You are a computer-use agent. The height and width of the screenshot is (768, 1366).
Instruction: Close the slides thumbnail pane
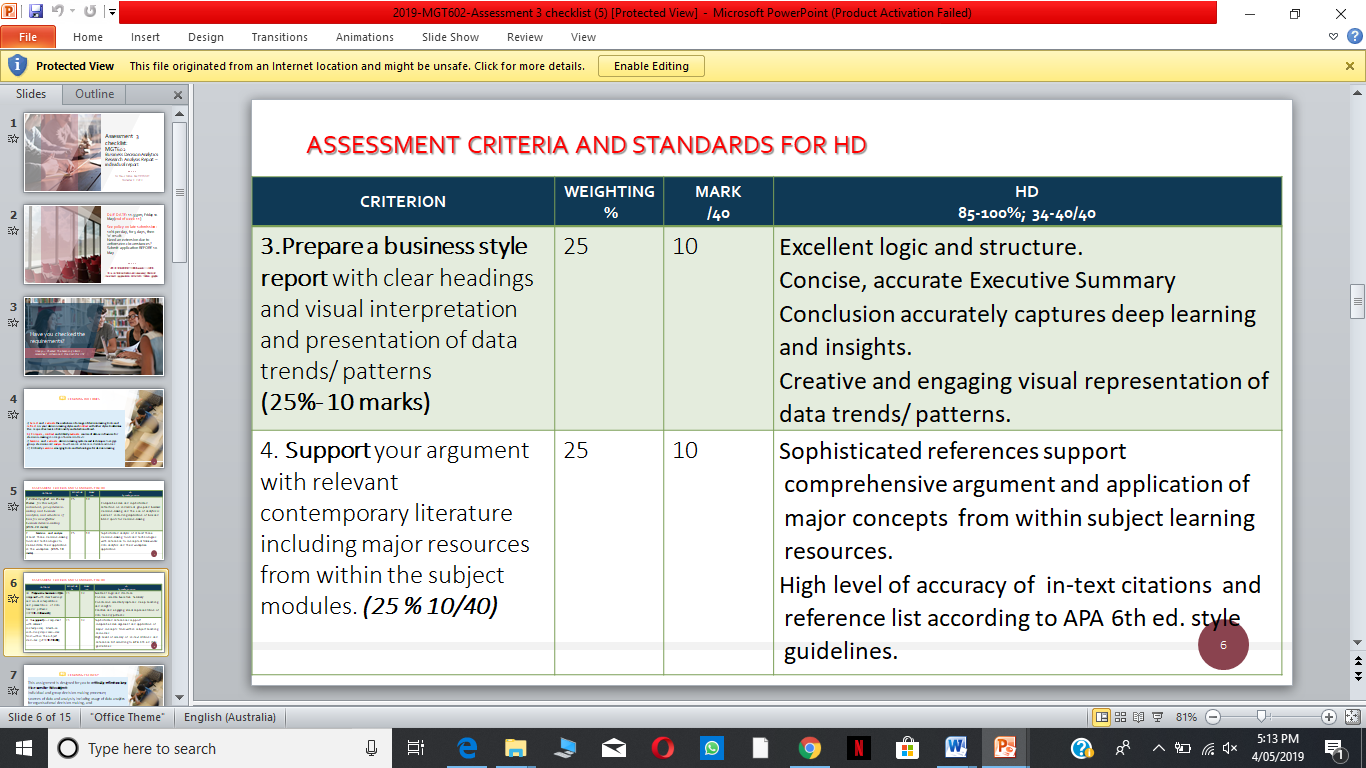pyautogui.click(x=178, y=95)
